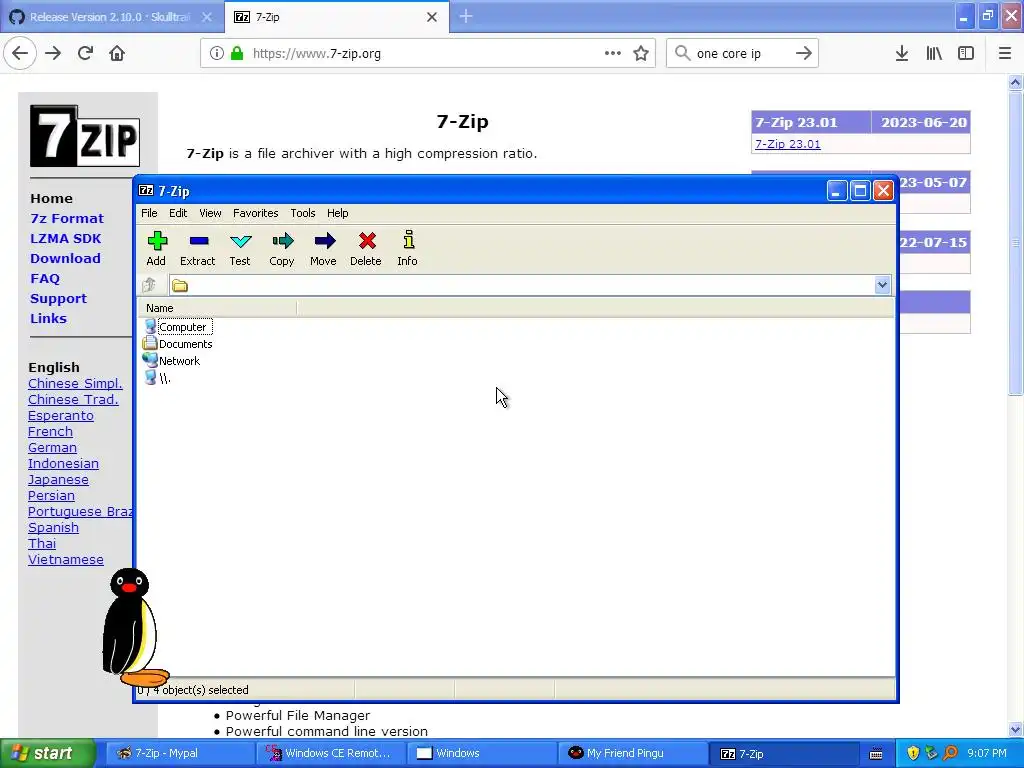Viewport: 1024px width, 768px height.
Task: Click the FAQ link
Action: (44, 278)
